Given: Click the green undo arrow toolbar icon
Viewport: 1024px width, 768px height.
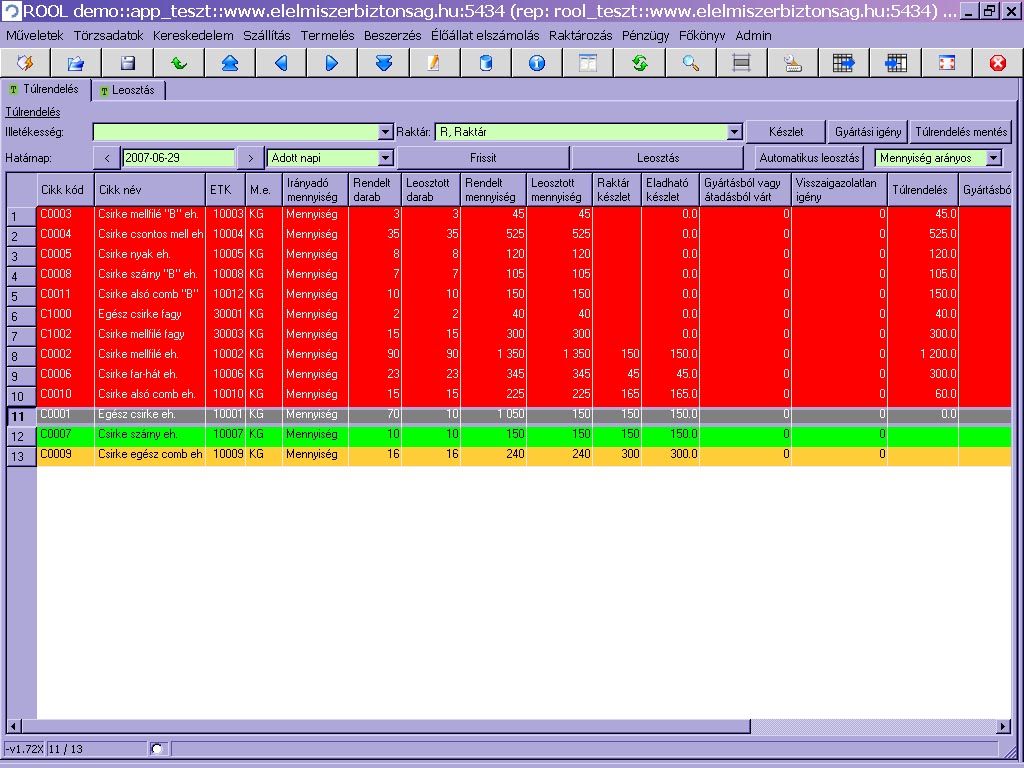Looking at the screenshot, I should (x=179, y=63).
